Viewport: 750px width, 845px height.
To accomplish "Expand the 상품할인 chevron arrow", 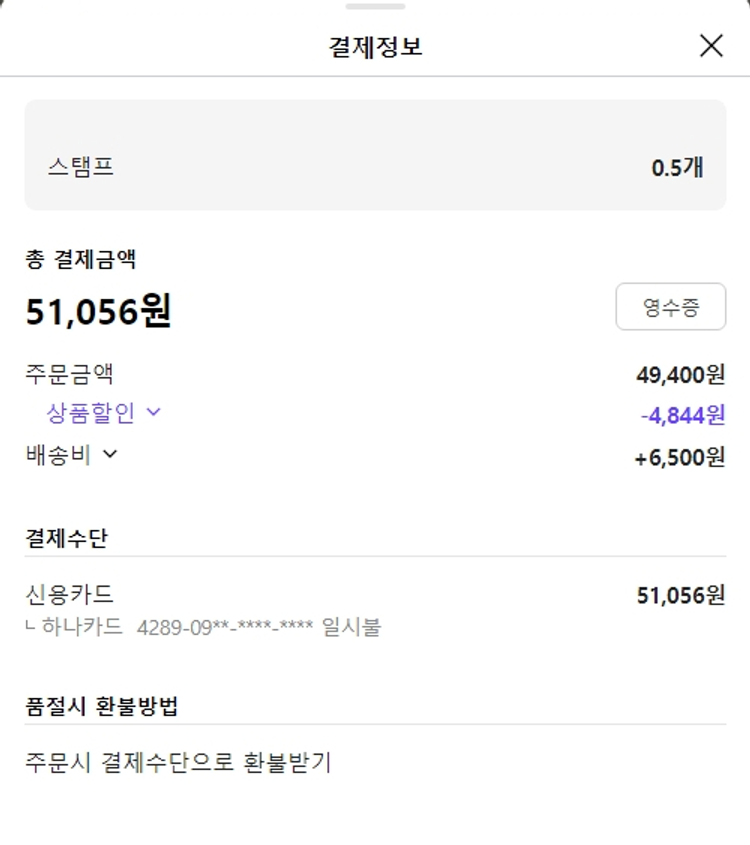I will pos(153,412).
